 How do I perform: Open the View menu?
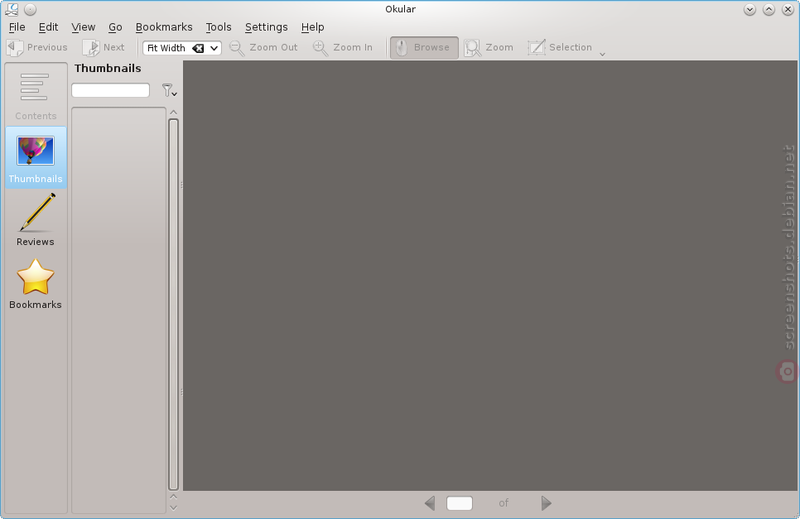pyautogui.click(x=83, y=27)
